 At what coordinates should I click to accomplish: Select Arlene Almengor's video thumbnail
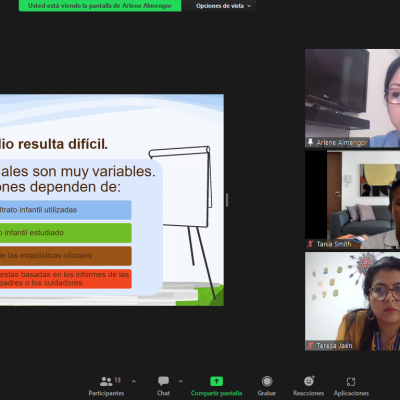[352, 98]
